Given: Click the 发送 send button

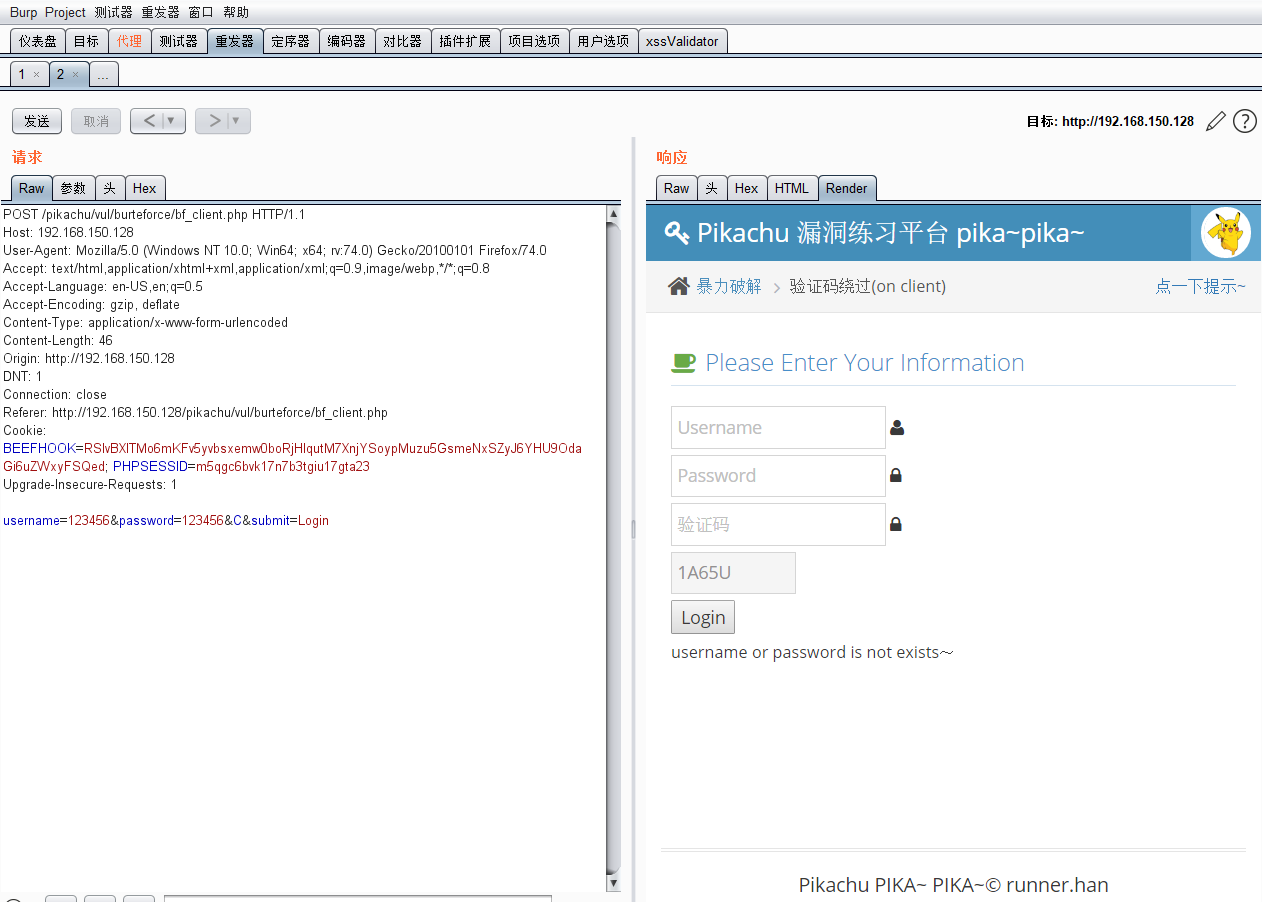Looking at the screenshot, I should [x=37, y=121].
